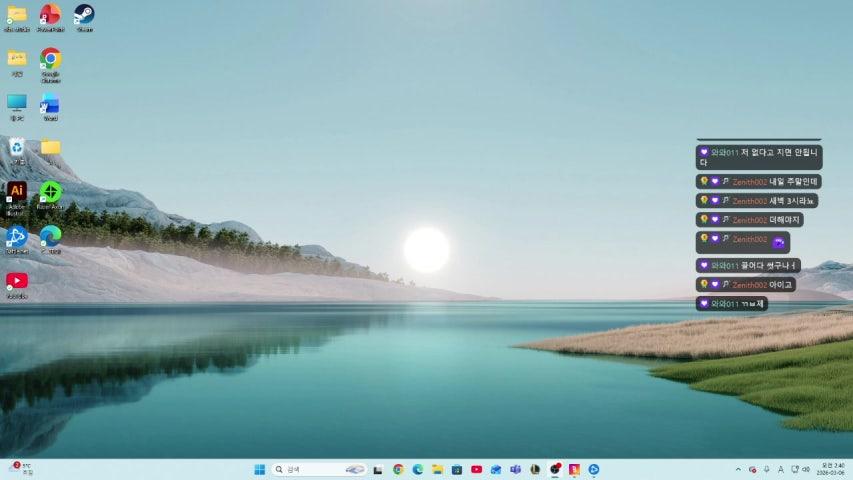Select the Adobe Illustrator desktop icon
853x480 pixels.
pyautogui.click(x=17, y=191)
